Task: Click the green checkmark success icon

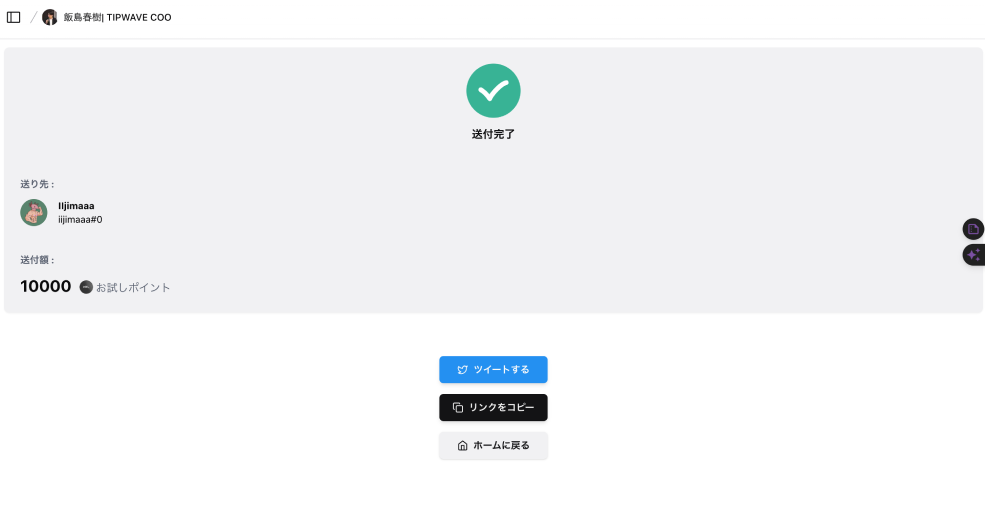Action: (x=493, y=91)
